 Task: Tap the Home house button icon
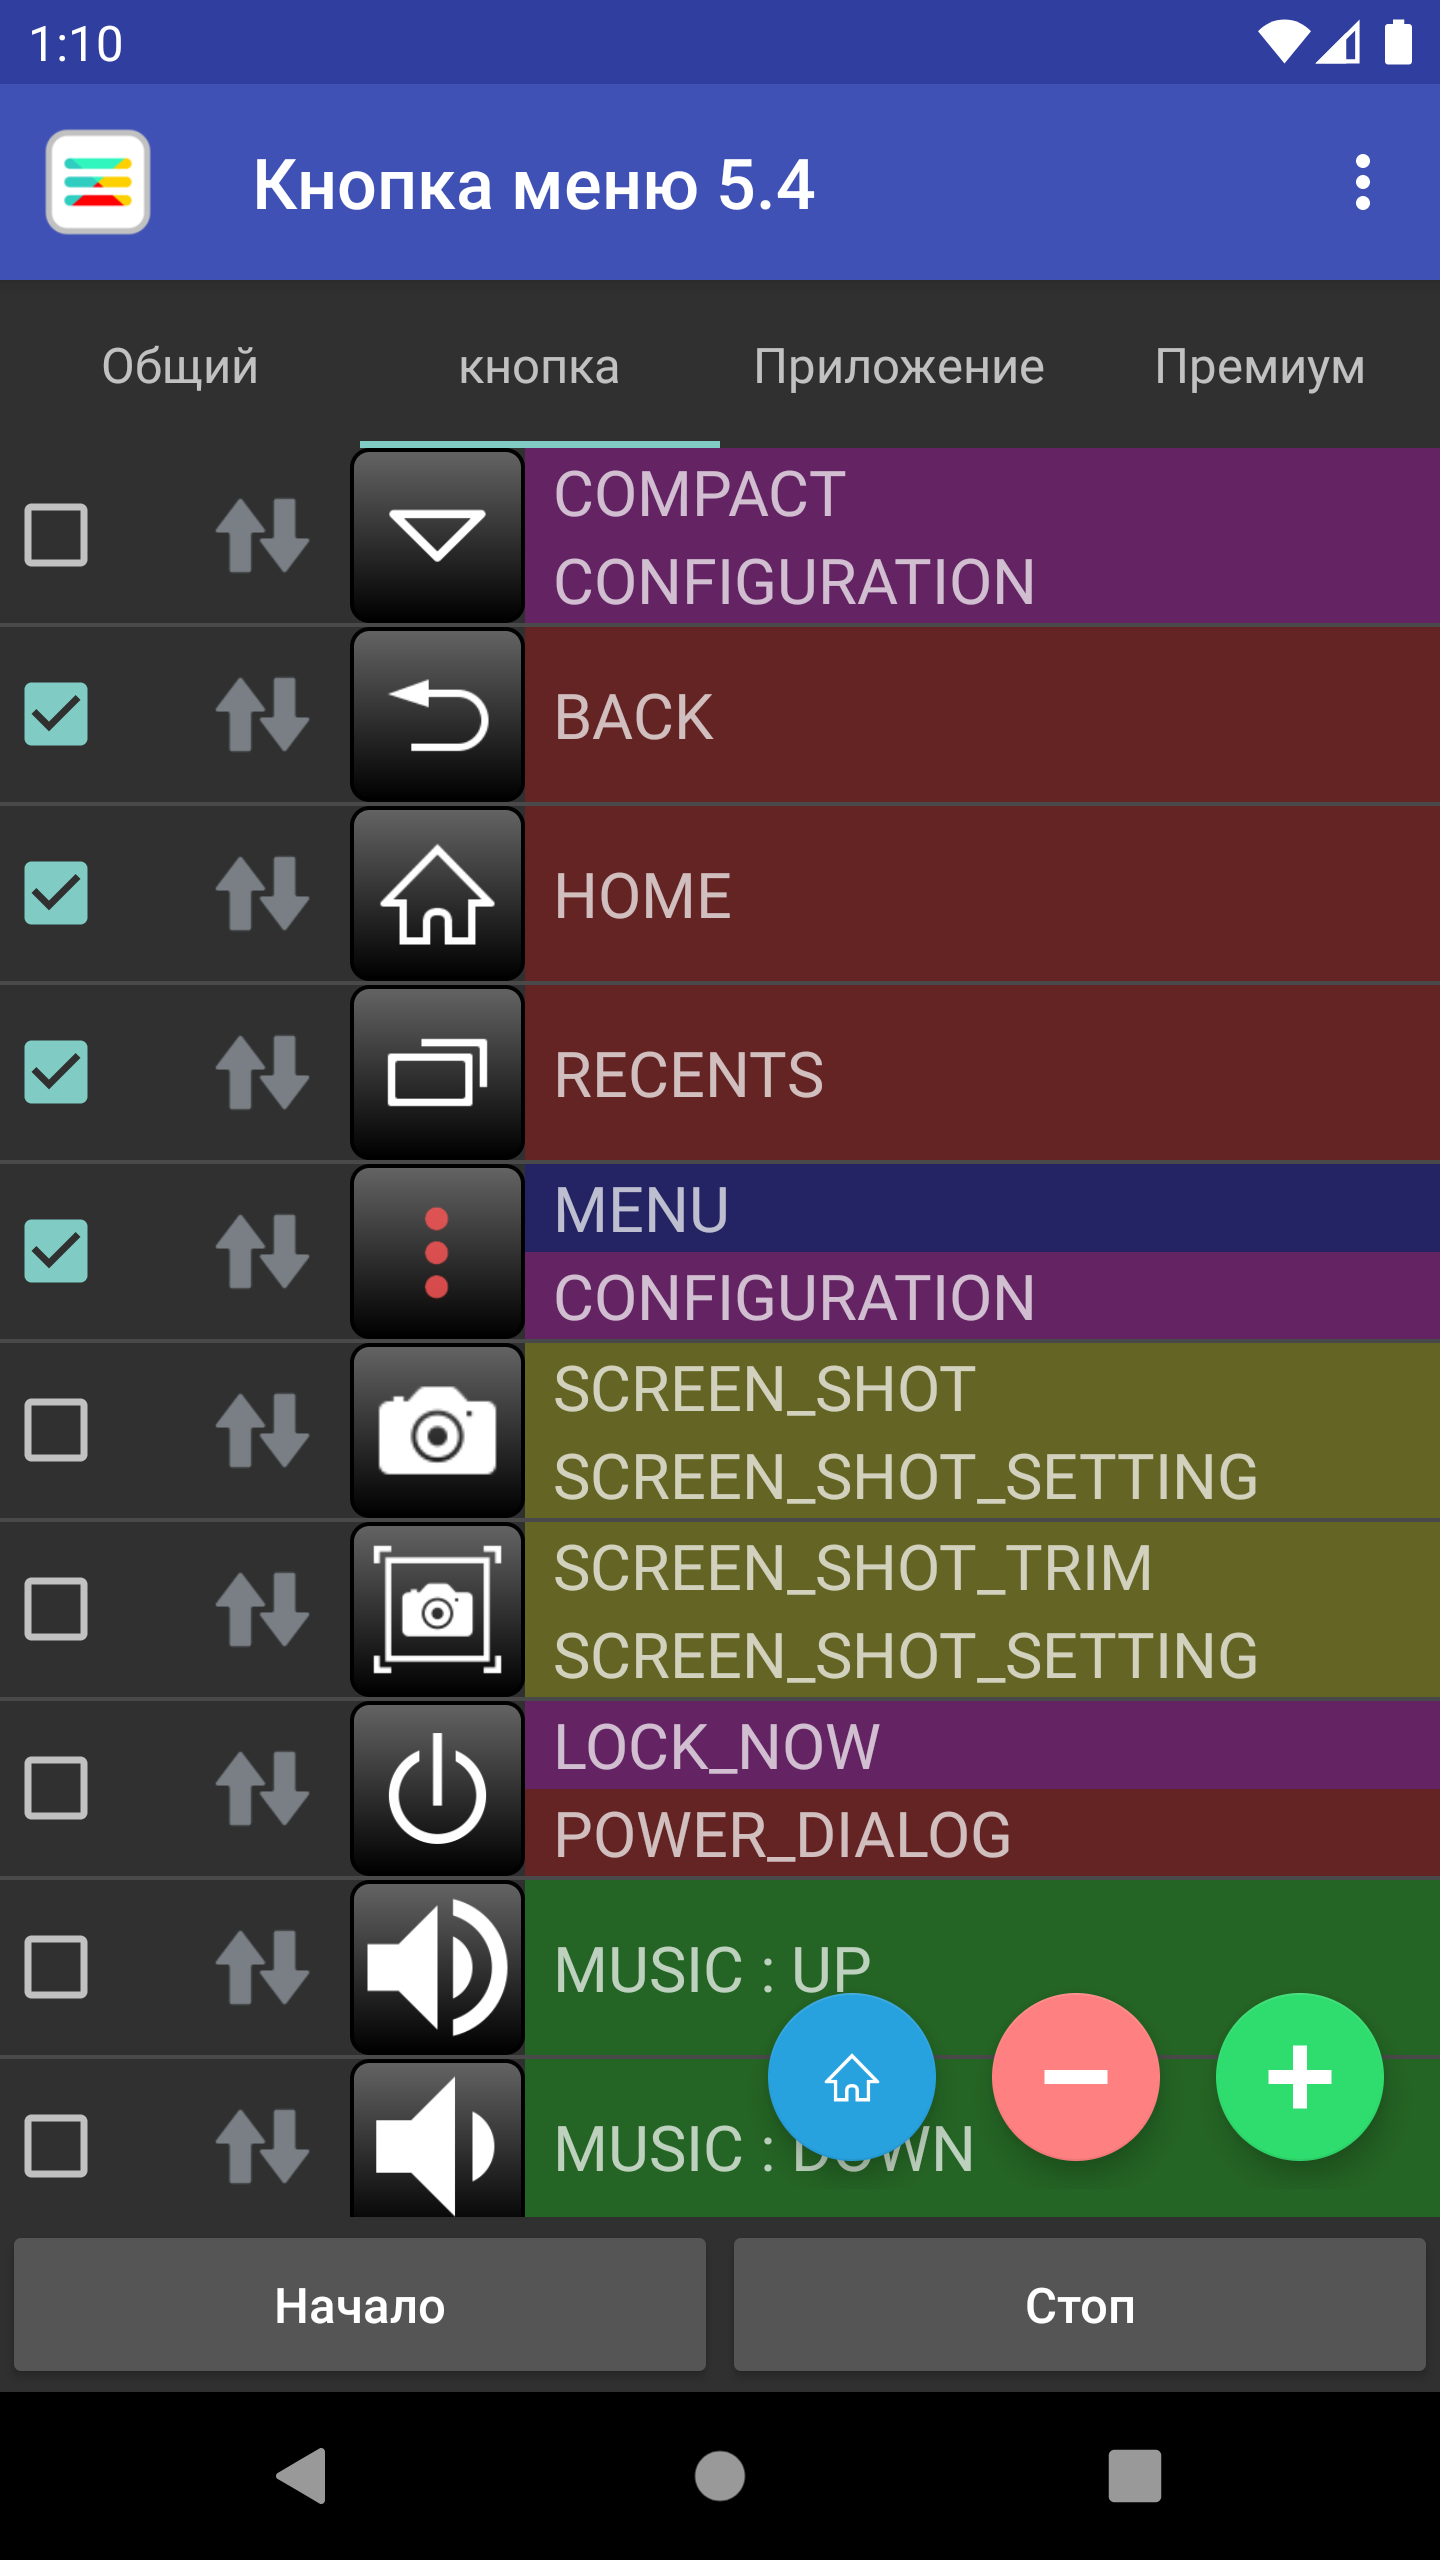click(x=437, y=894)
